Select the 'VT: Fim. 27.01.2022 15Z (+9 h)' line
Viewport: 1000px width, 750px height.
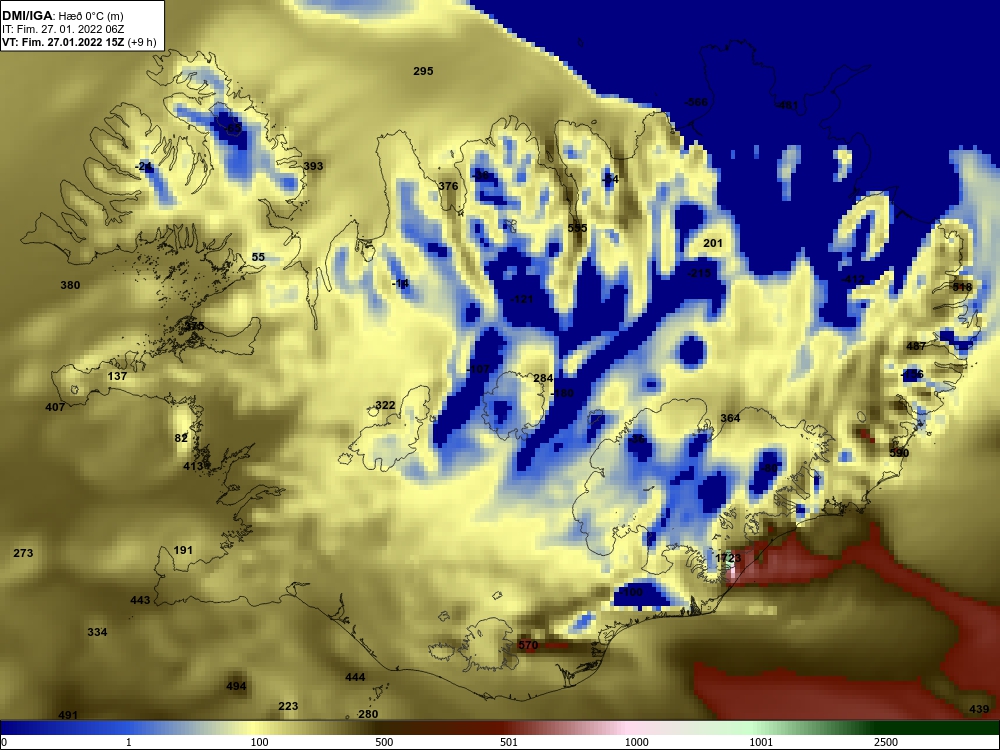click(79, 42)
